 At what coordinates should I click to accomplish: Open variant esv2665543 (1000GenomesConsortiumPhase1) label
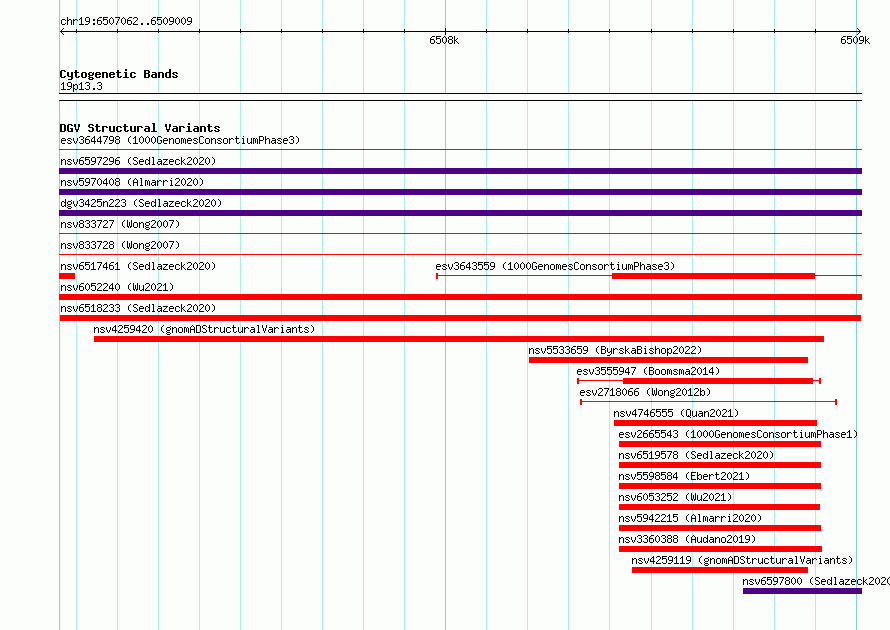tap(738, 434)
